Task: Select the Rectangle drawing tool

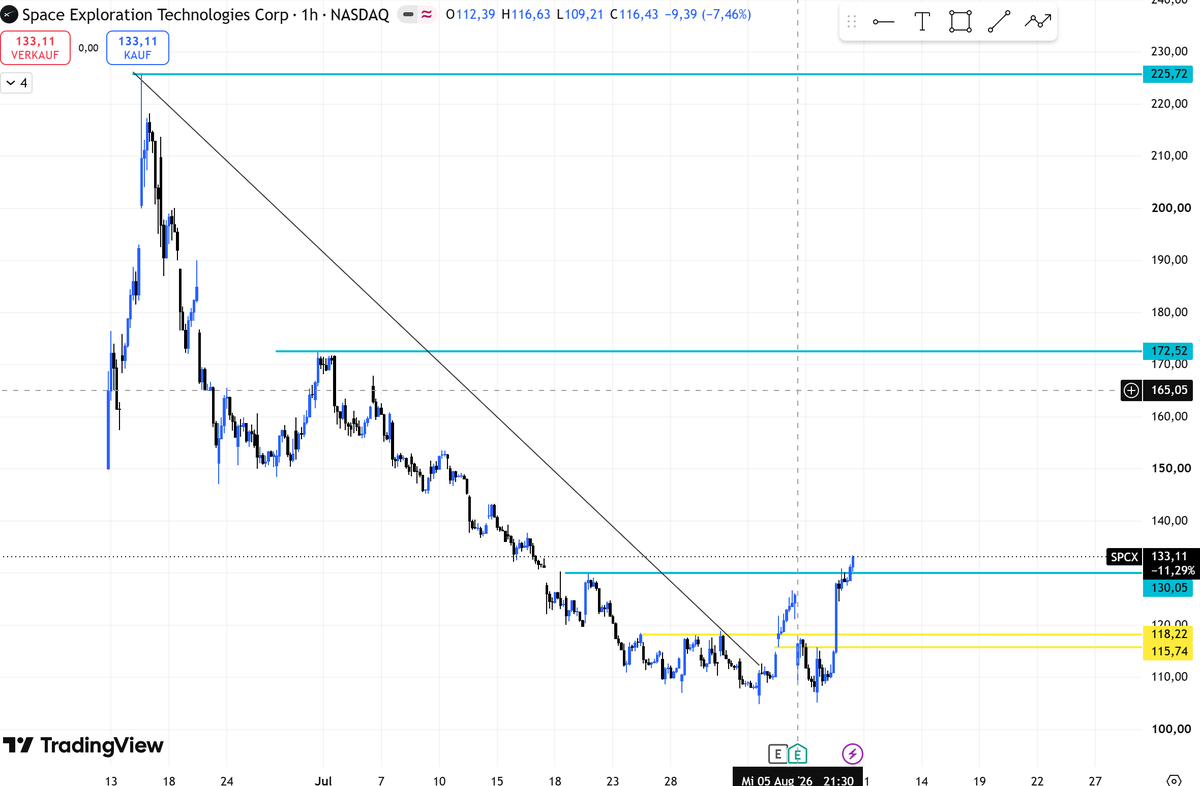Action: coord(961,22)
